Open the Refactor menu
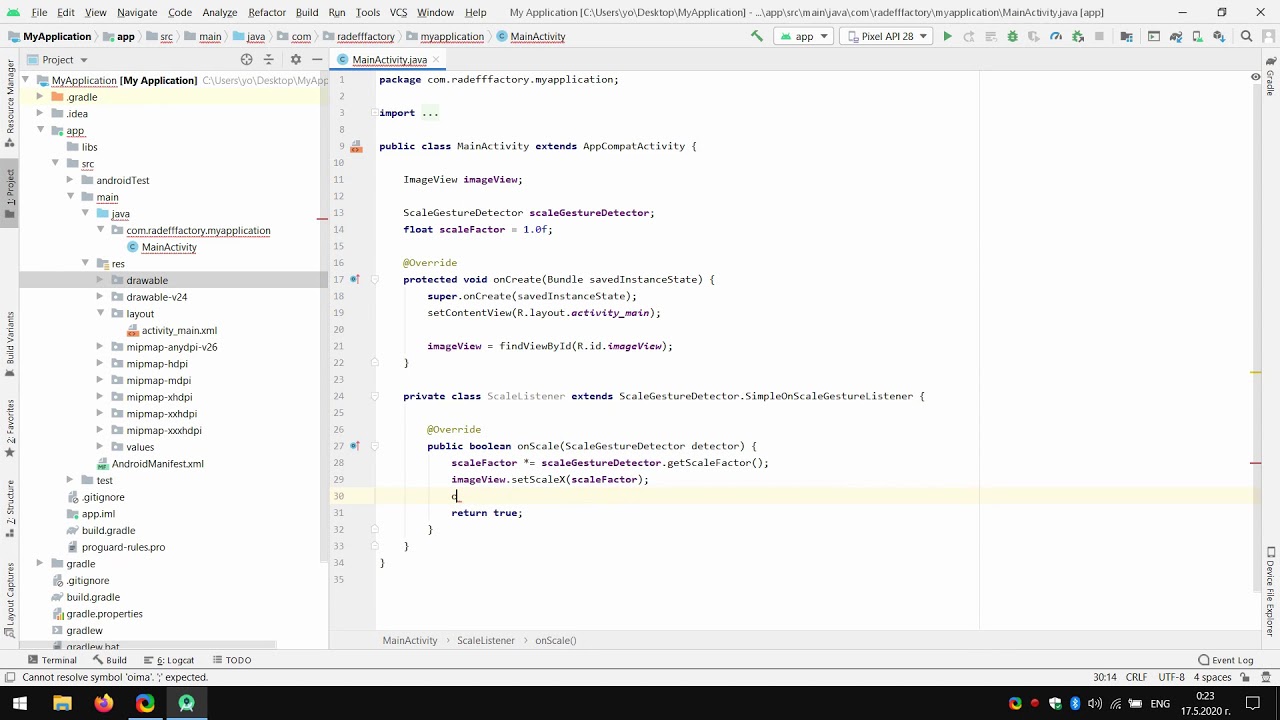Image resolution: width=1280 pixels, height=720 pixels. coord(267,12)
